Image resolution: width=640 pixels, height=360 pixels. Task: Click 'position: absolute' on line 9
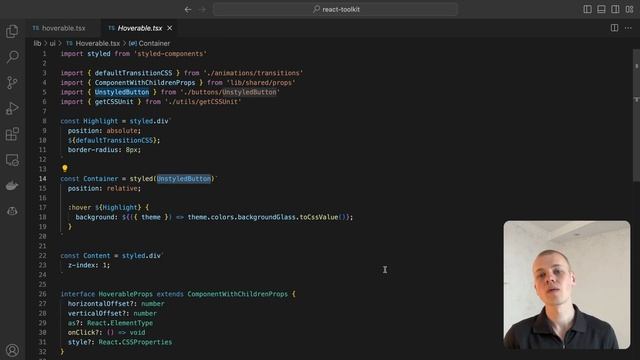[104, 131]
